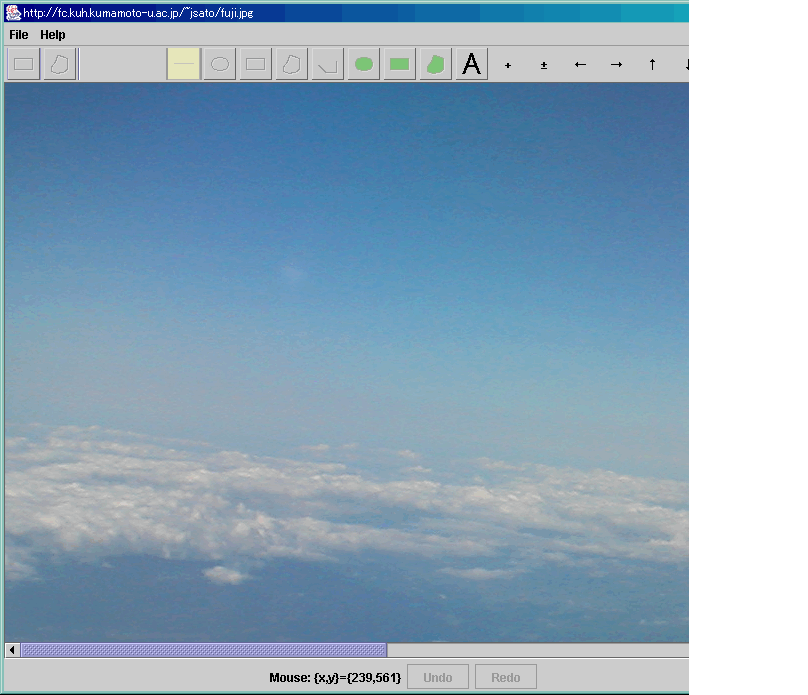Click the left arrow toolbar button
The width and height of the screenshot is (808, 695).
pos(580,65)
